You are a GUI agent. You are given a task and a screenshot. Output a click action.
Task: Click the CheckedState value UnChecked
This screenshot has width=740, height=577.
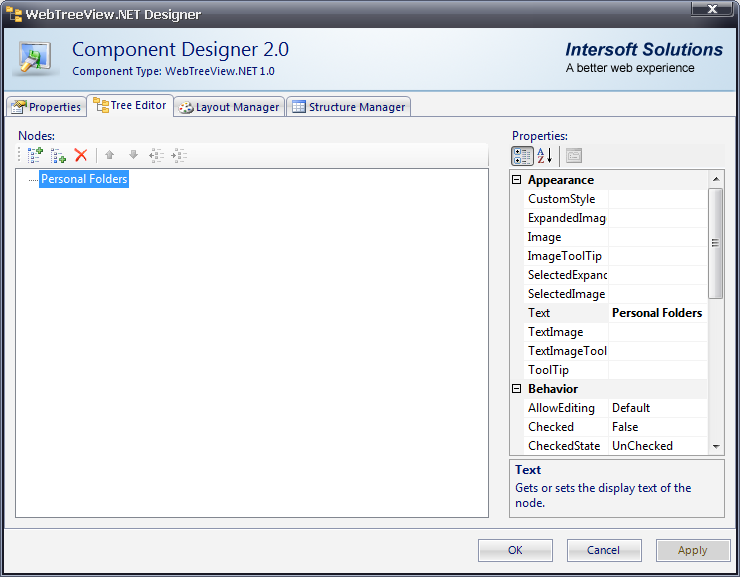point(658,446)
